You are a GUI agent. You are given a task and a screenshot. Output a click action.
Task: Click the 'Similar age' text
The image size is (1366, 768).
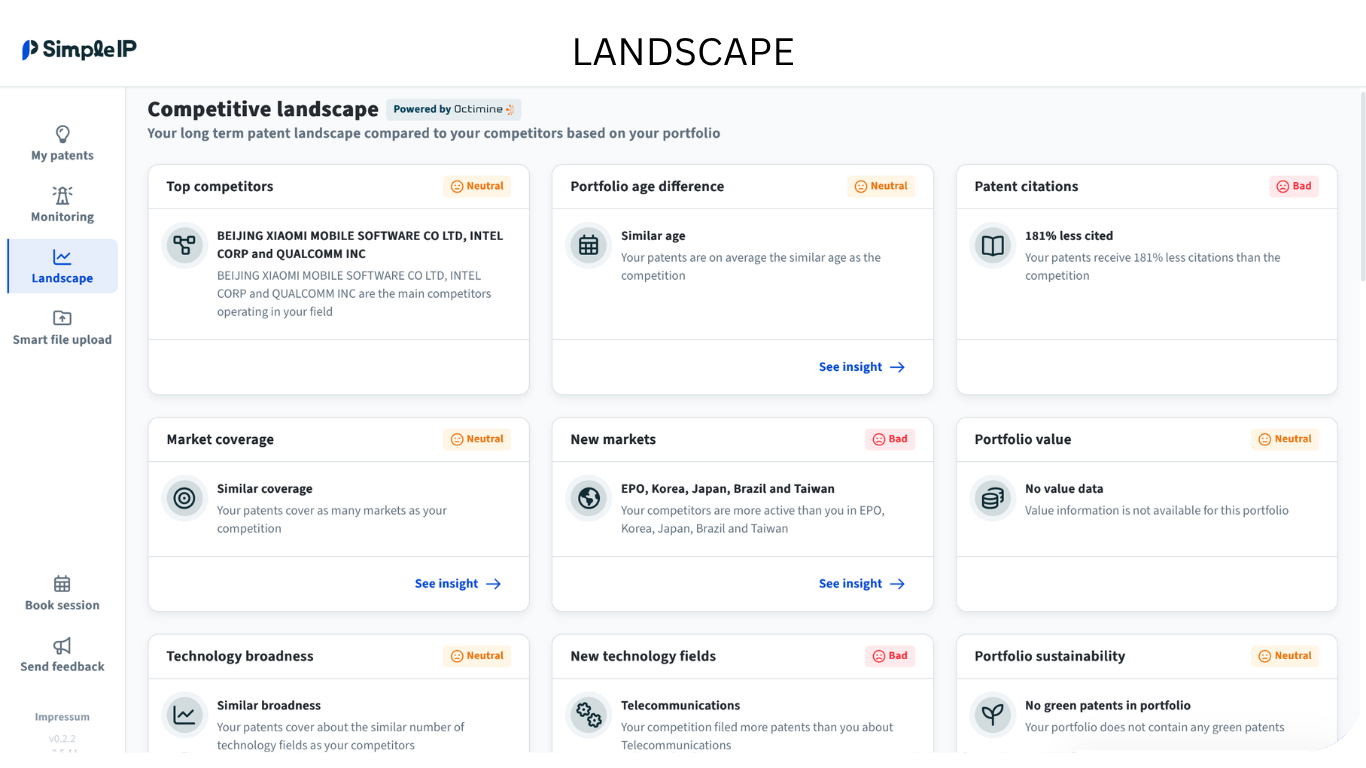653,236
